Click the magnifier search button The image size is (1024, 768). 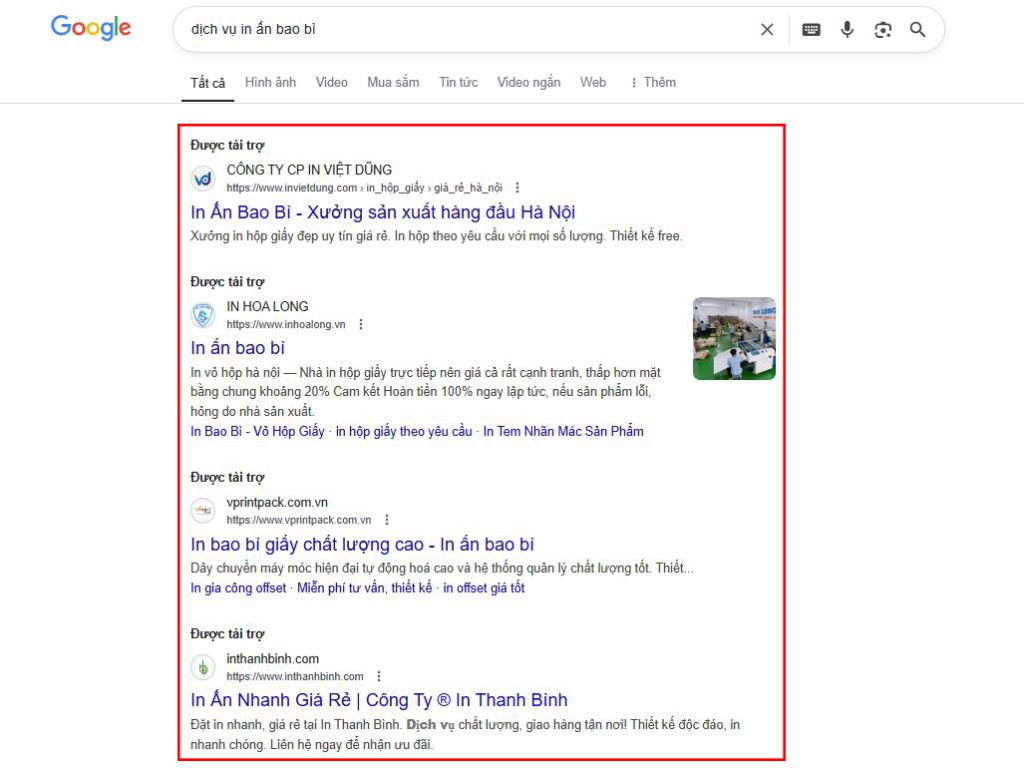point(918,29)
